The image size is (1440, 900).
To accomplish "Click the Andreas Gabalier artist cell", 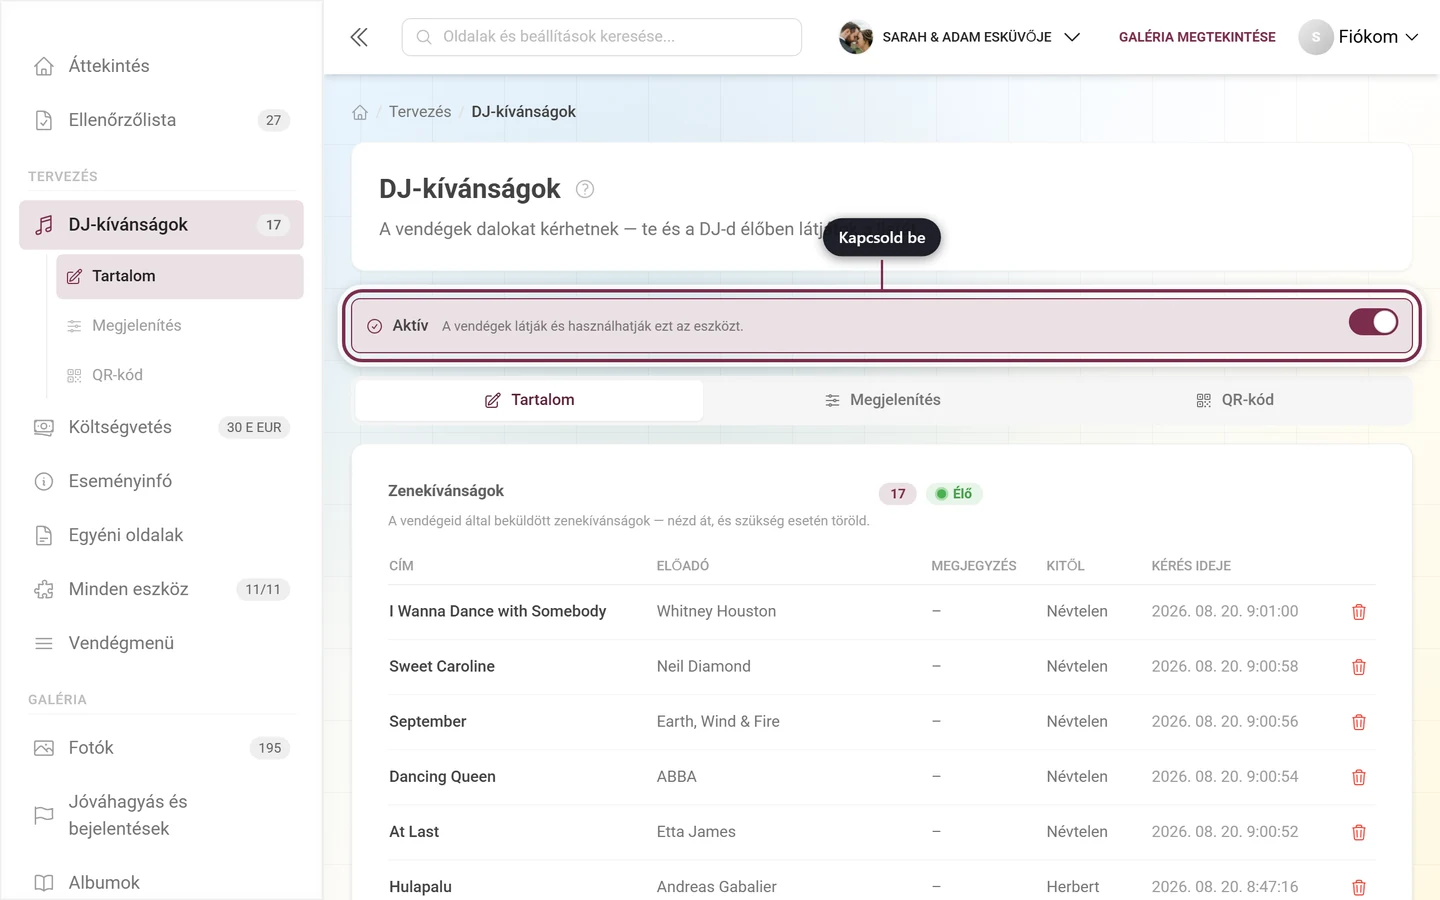I will (717, 887).
